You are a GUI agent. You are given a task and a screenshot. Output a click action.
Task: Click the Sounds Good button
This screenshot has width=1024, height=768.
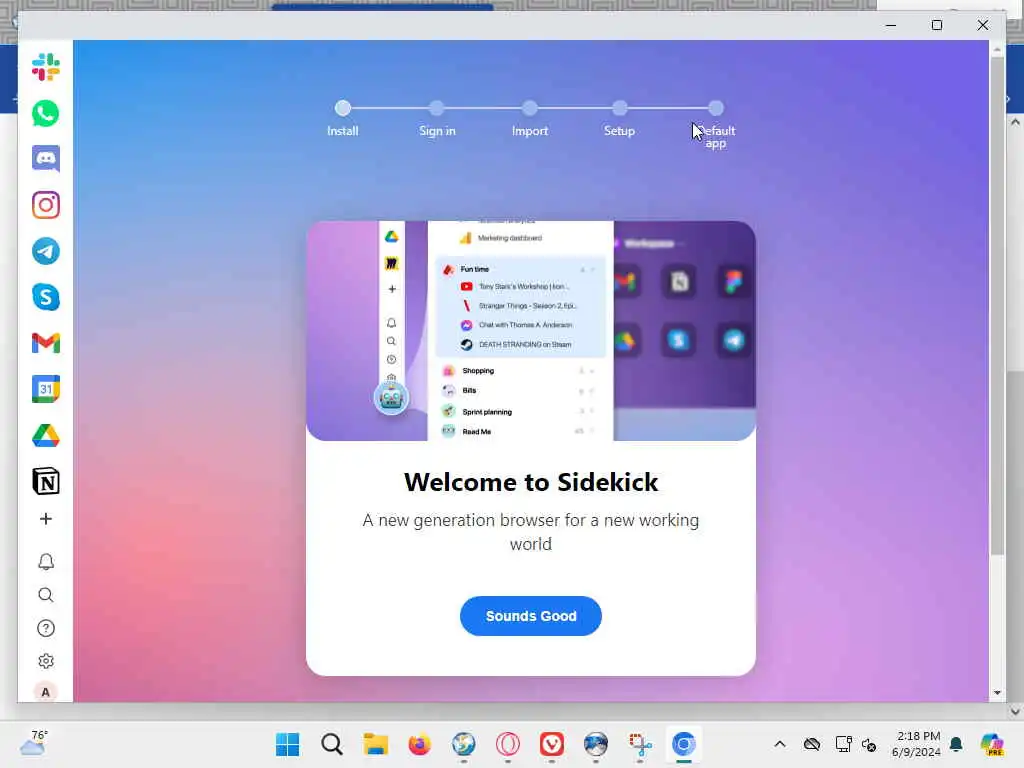coord(531,616)
